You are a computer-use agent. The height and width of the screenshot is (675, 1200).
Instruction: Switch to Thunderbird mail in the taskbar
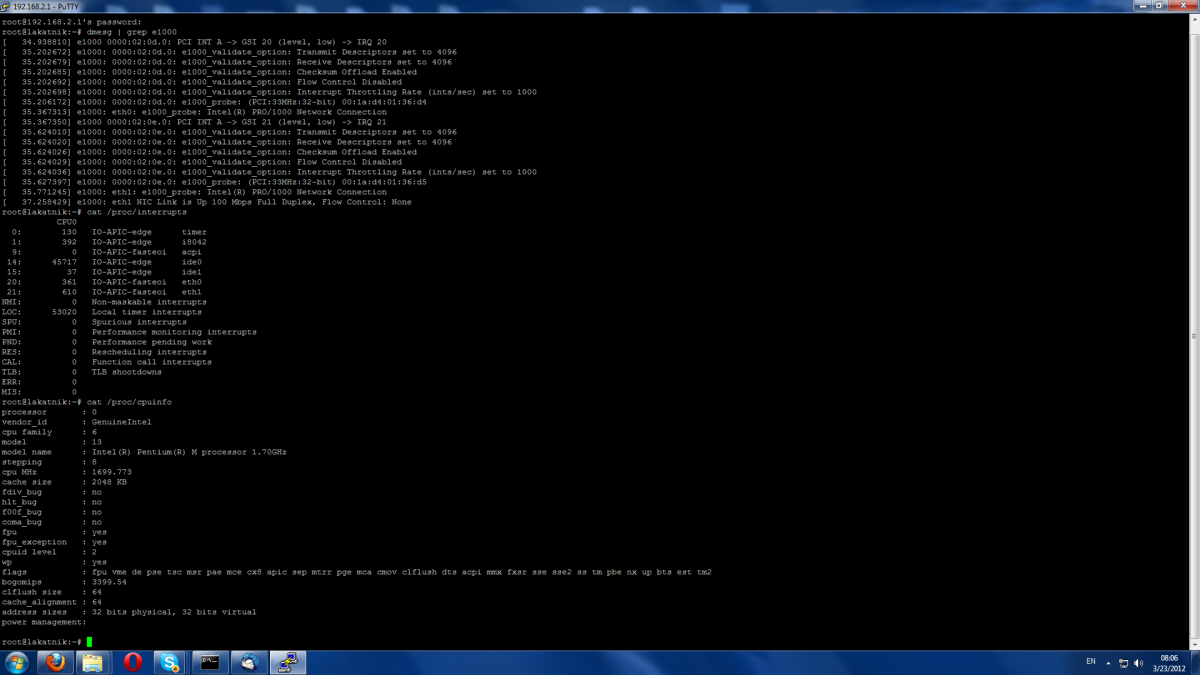[249, 662]
